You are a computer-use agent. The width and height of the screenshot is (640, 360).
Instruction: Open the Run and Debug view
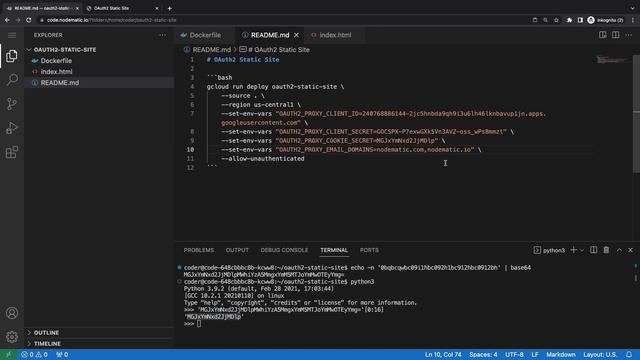pos(12,128)
